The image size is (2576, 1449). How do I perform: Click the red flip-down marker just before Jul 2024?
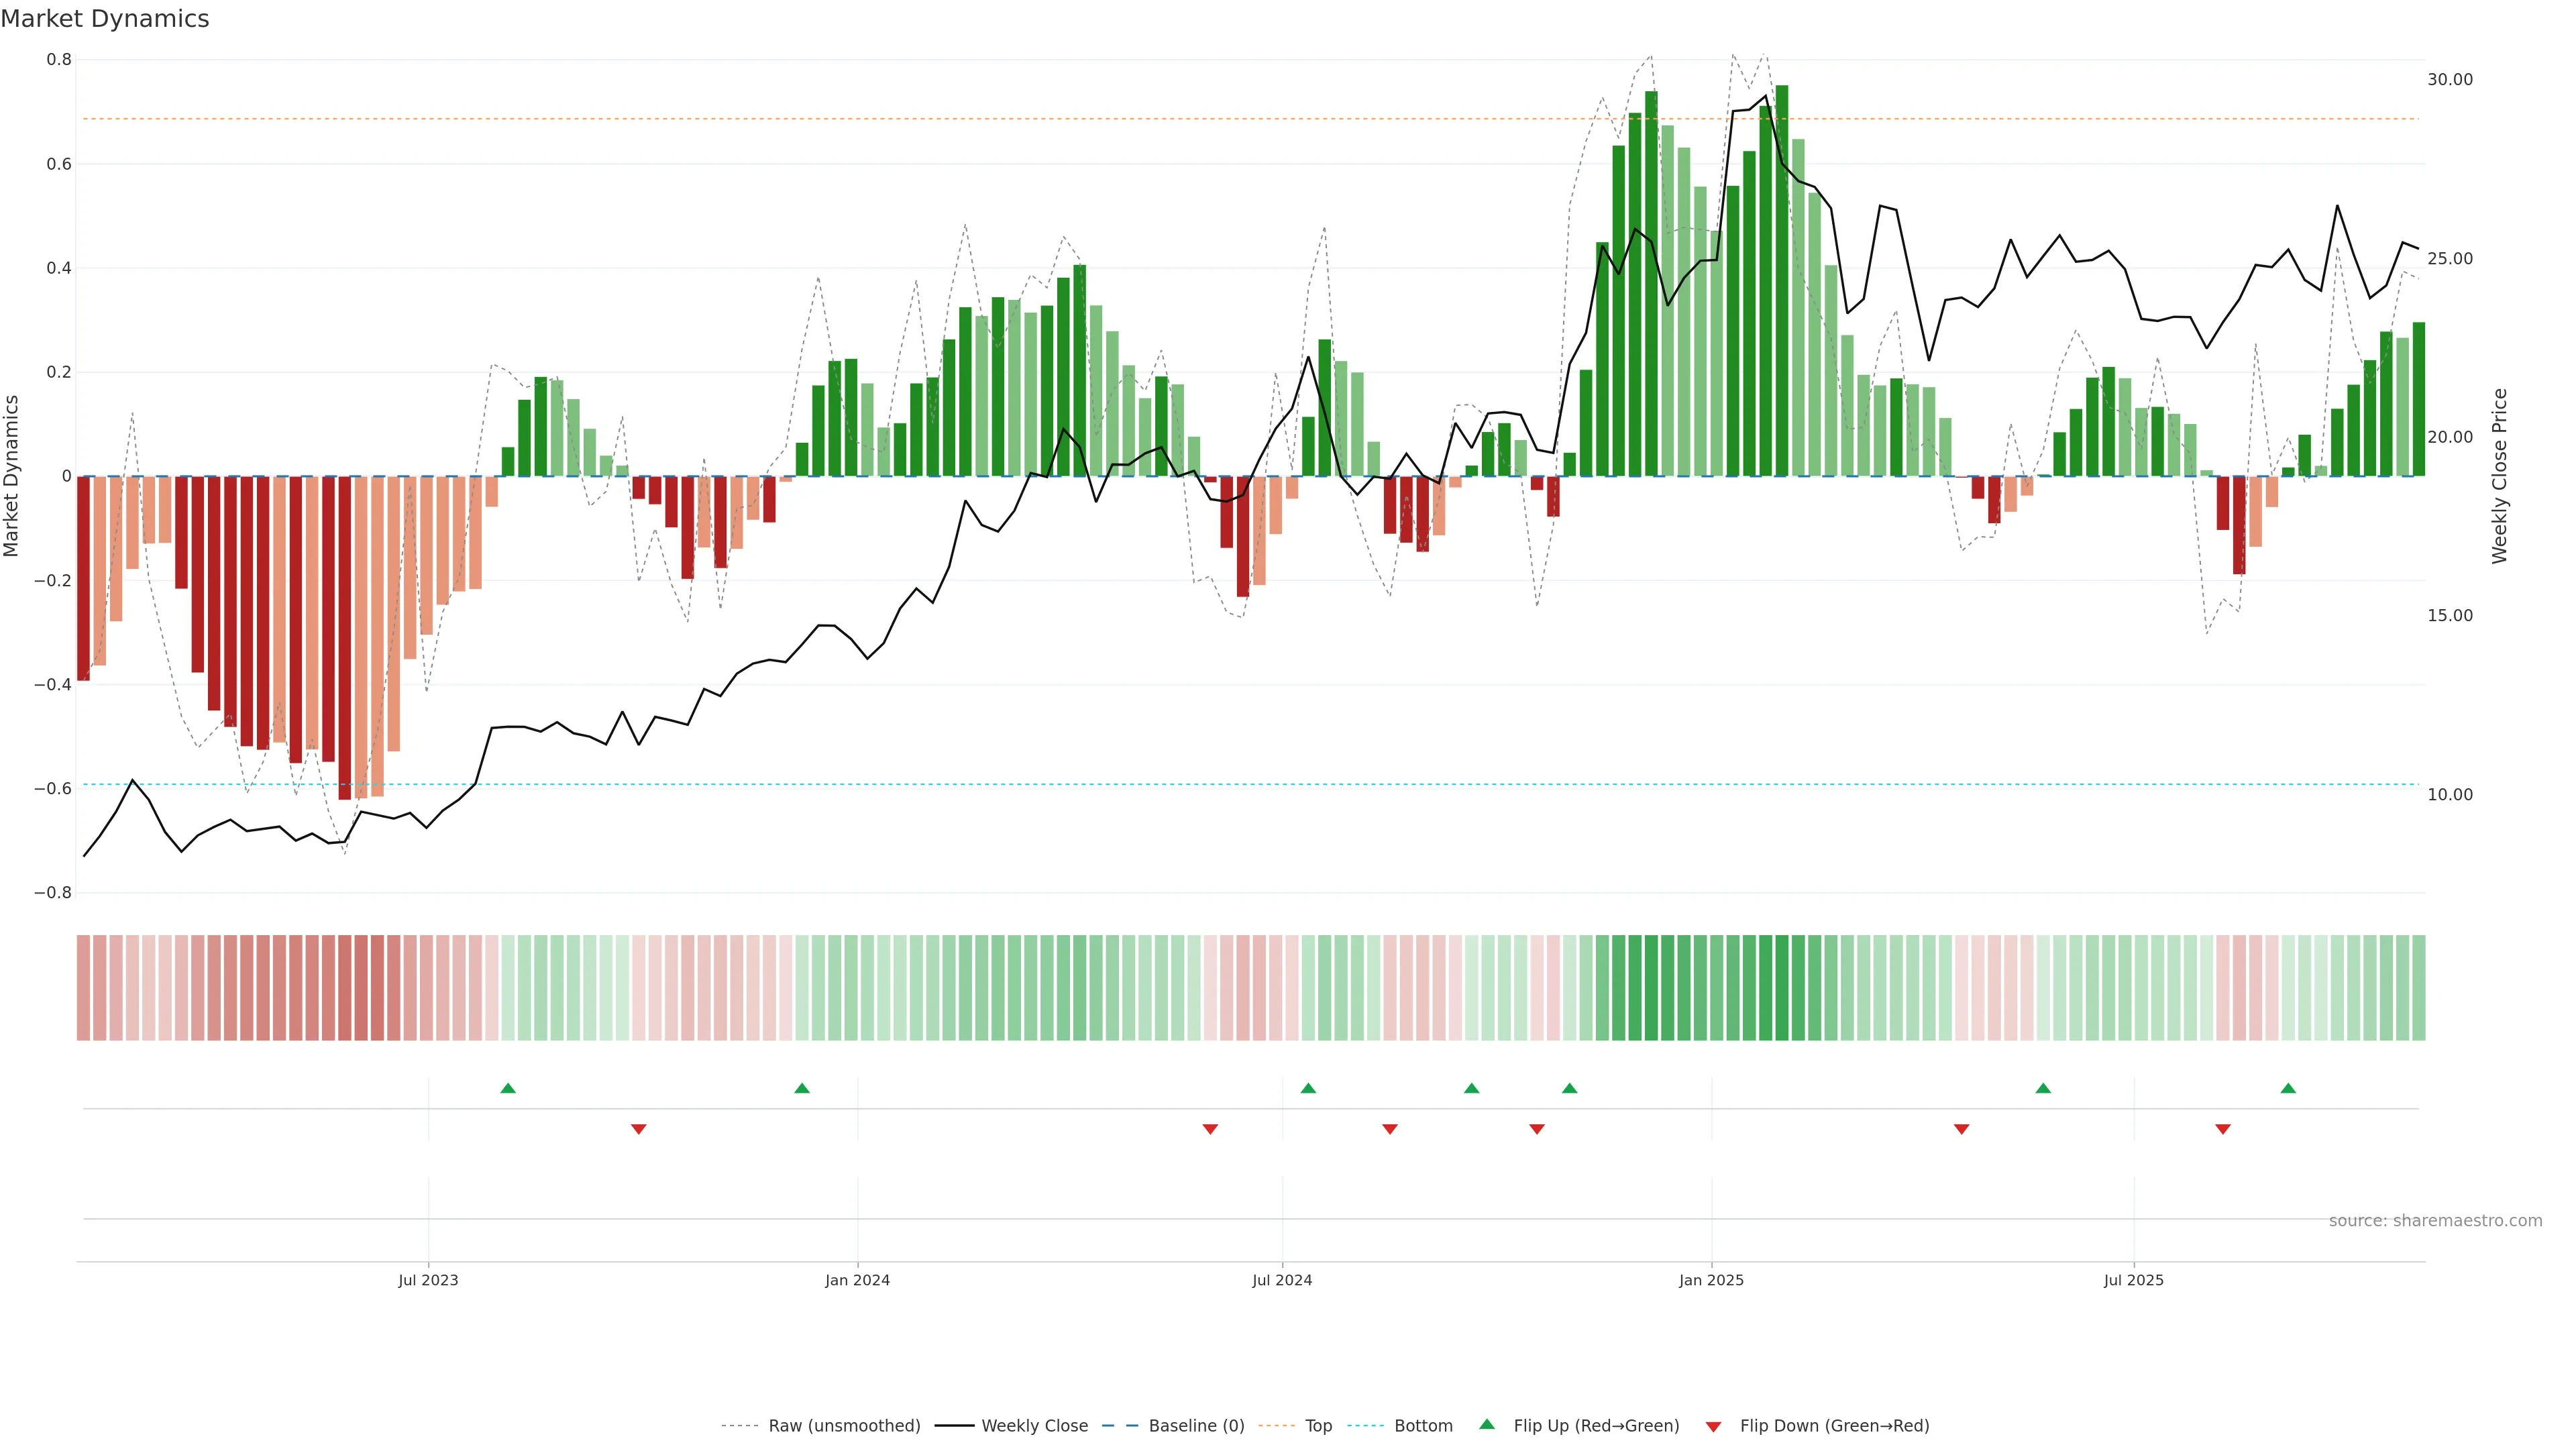point(1210,1129)
